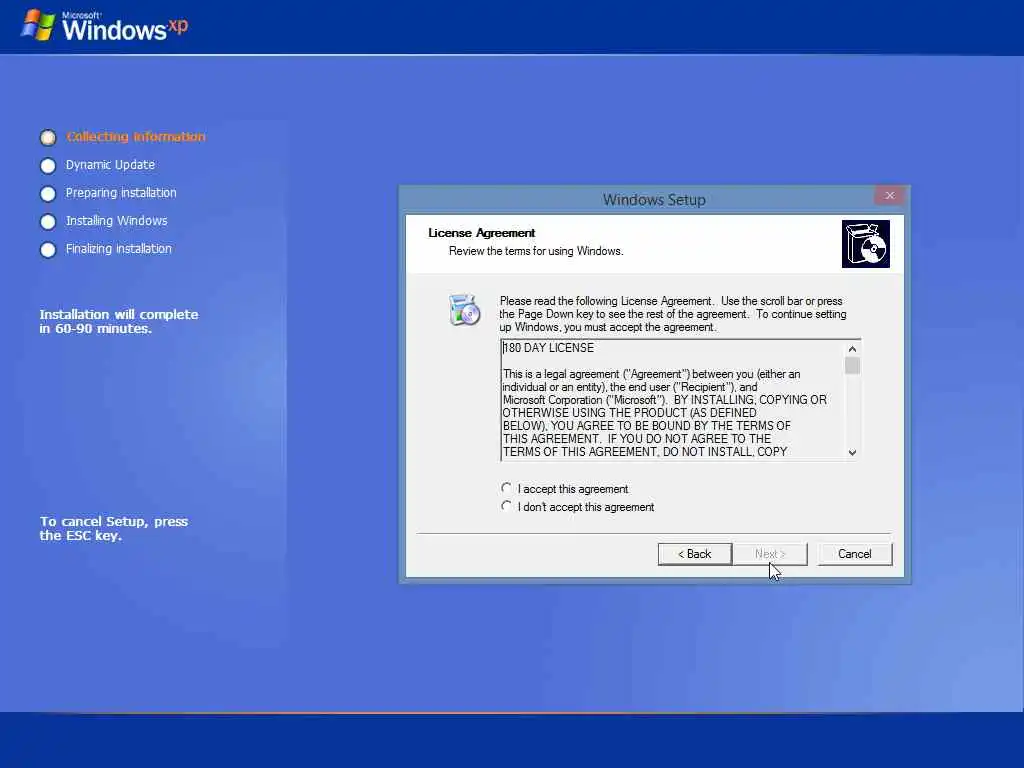The image size is (1024, 768).
Task: Choose "I don't accept this agreement" option
Action: point(506,506)
